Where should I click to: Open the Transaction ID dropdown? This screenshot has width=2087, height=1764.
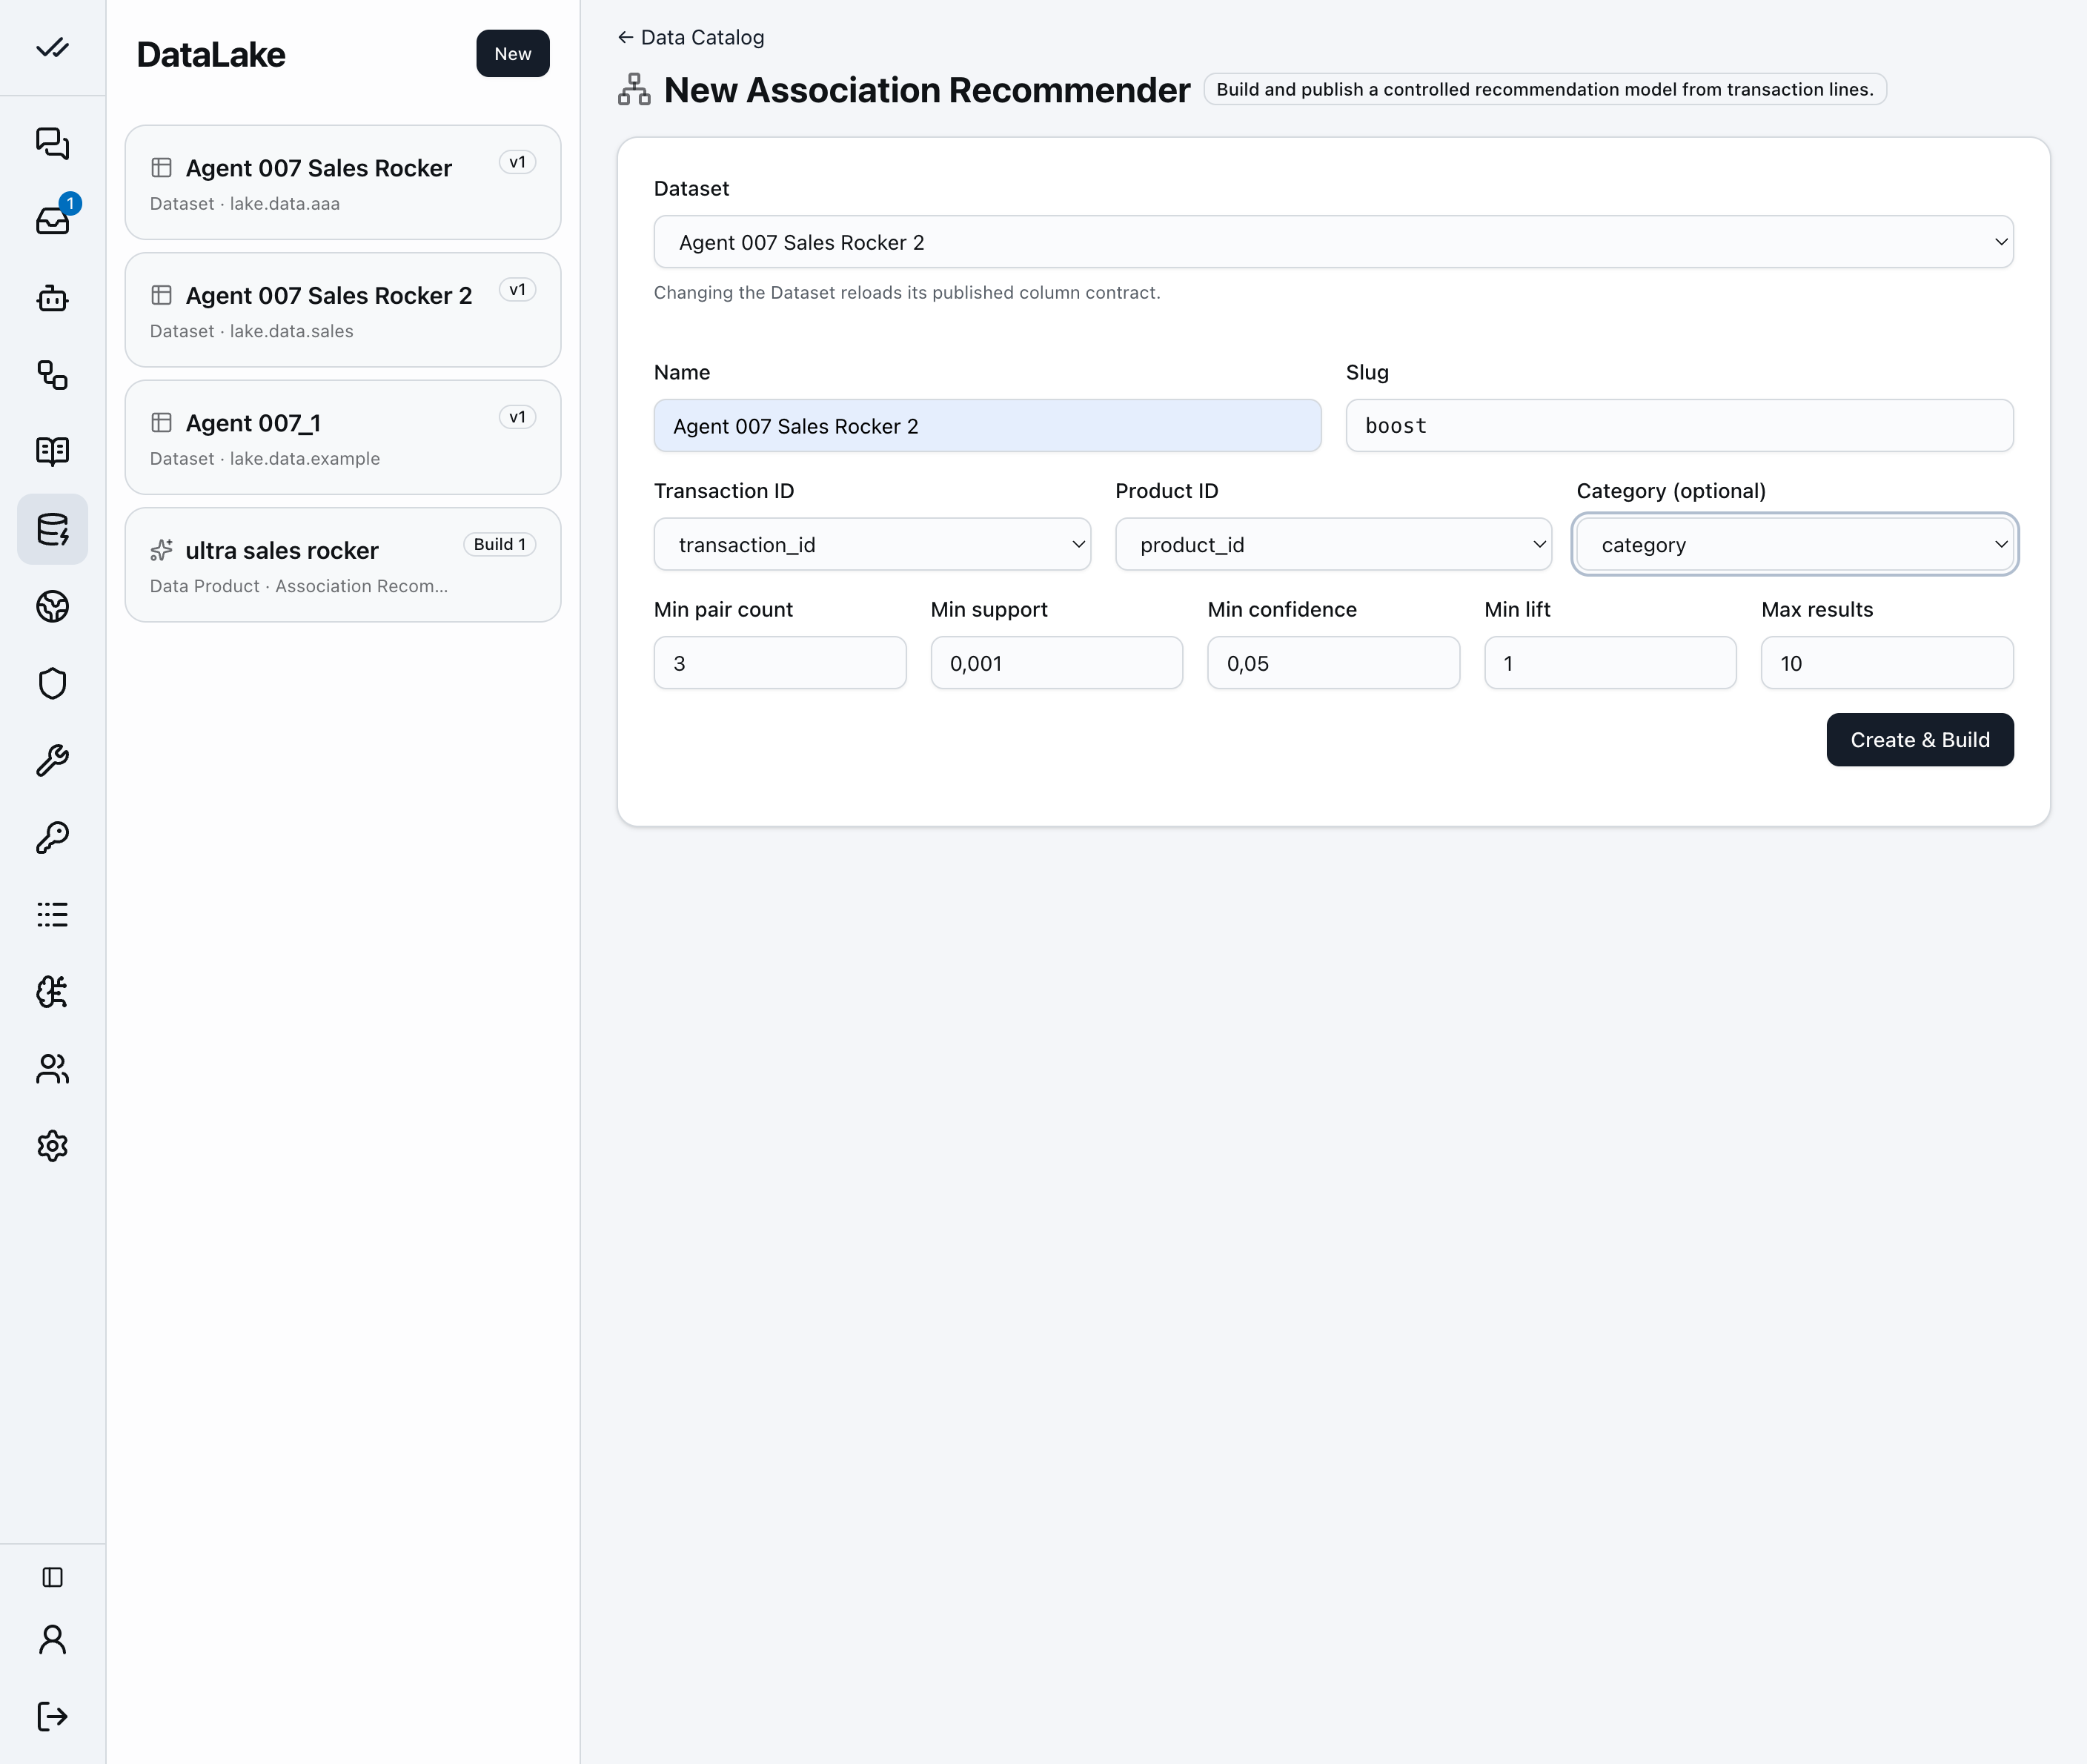point(872,544)
